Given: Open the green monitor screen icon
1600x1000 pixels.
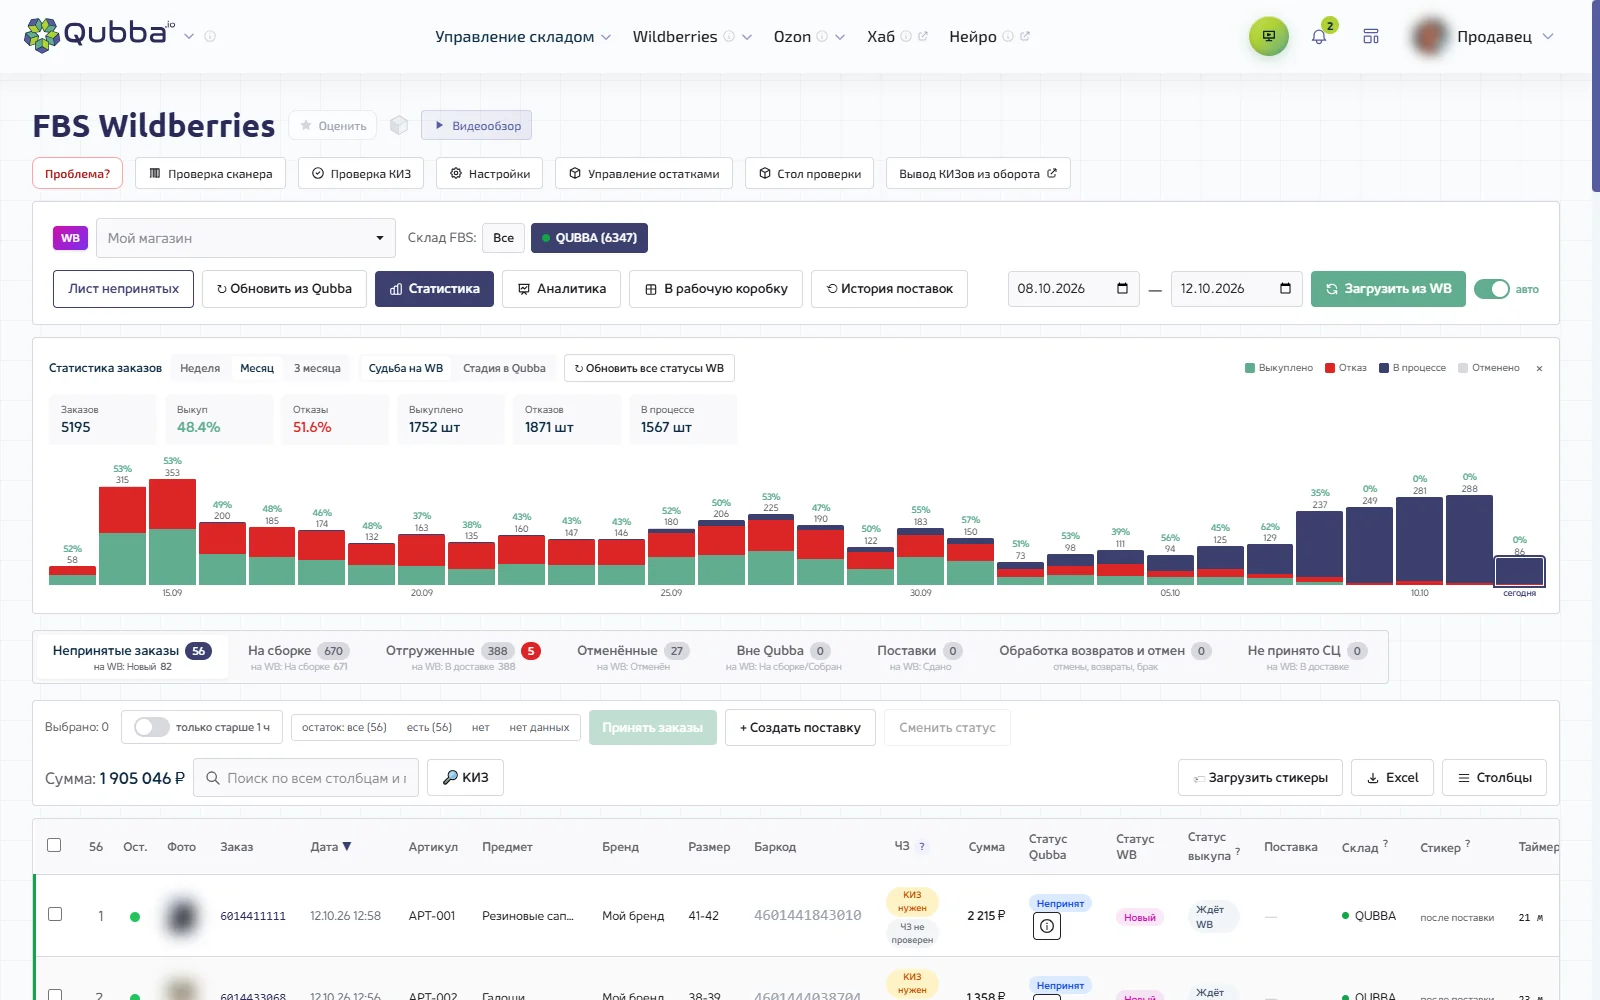Looking at the screenshot, I should [x=1268, y=37].
